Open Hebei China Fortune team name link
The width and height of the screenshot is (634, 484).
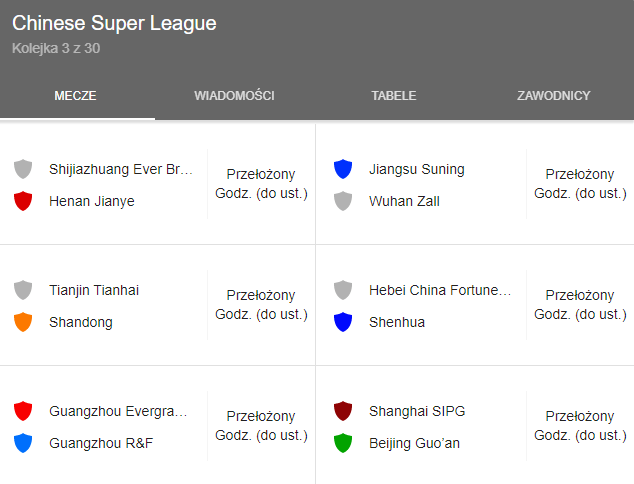point(440,290)
